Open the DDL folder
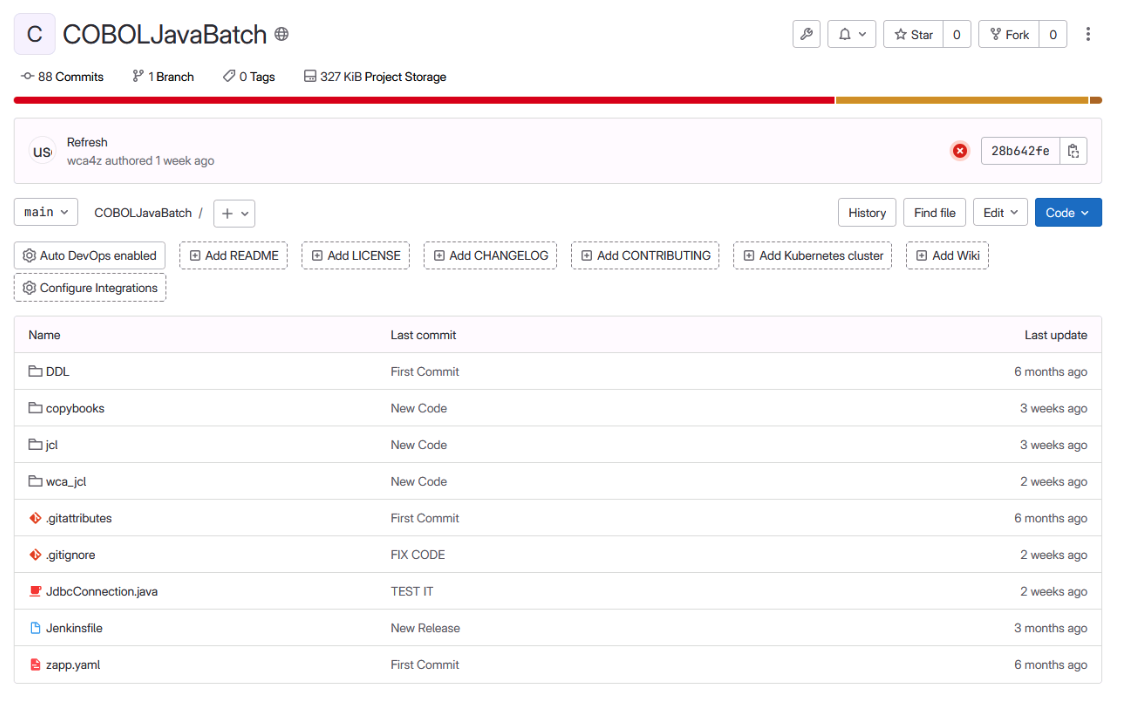This screenshot has height=709, width=1147. (58, 372)
